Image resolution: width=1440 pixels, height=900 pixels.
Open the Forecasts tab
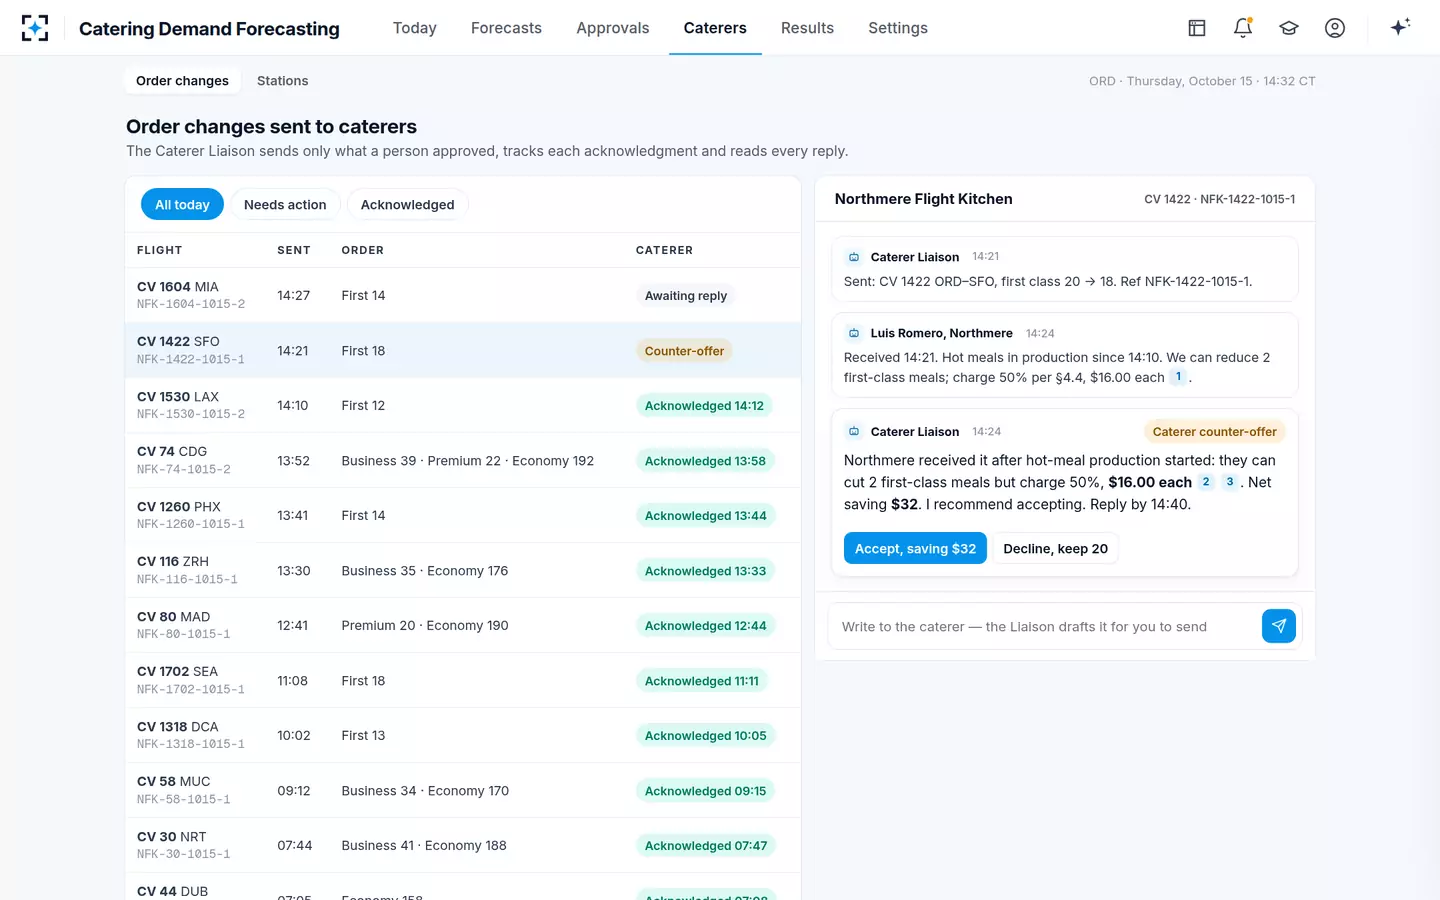tap(506, 28)
